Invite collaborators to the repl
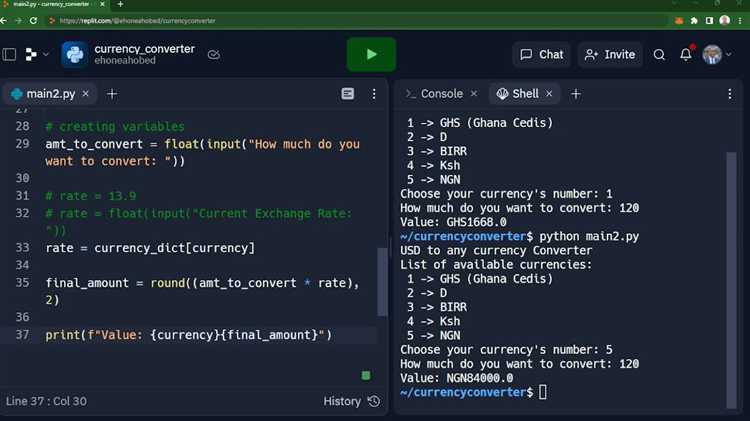The height and width of the screenshot is (421, 750). [610, 55]
